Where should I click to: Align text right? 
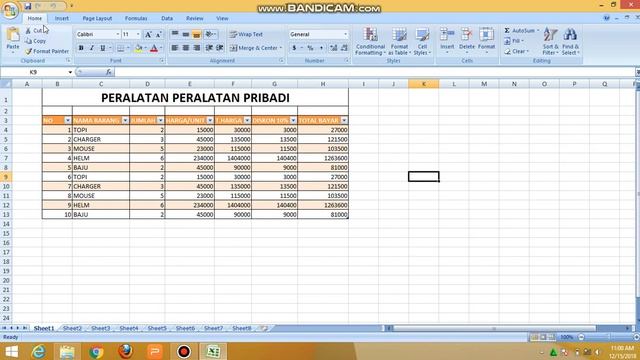[x=196, y=48]
